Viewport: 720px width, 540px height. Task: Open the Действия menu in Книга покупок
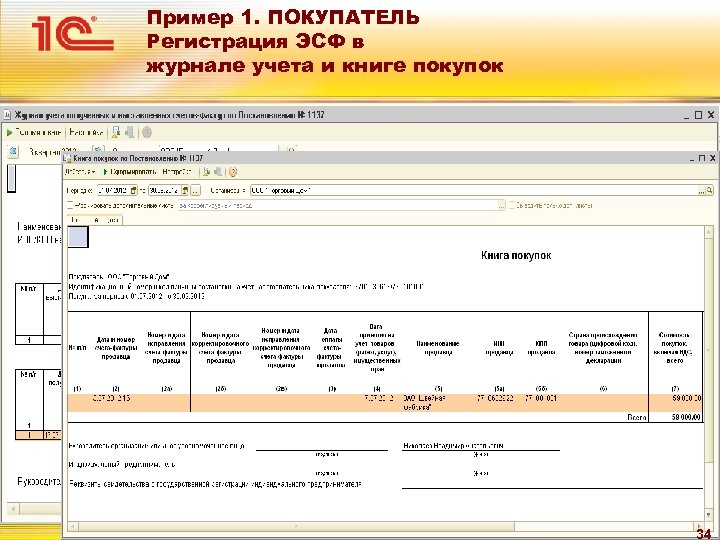(80, 172)
